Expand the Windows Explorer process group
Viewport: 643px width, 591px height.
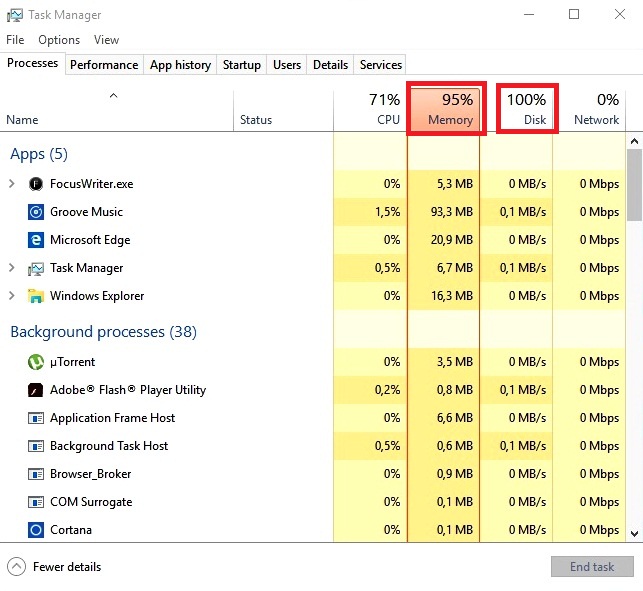point(12,296)
